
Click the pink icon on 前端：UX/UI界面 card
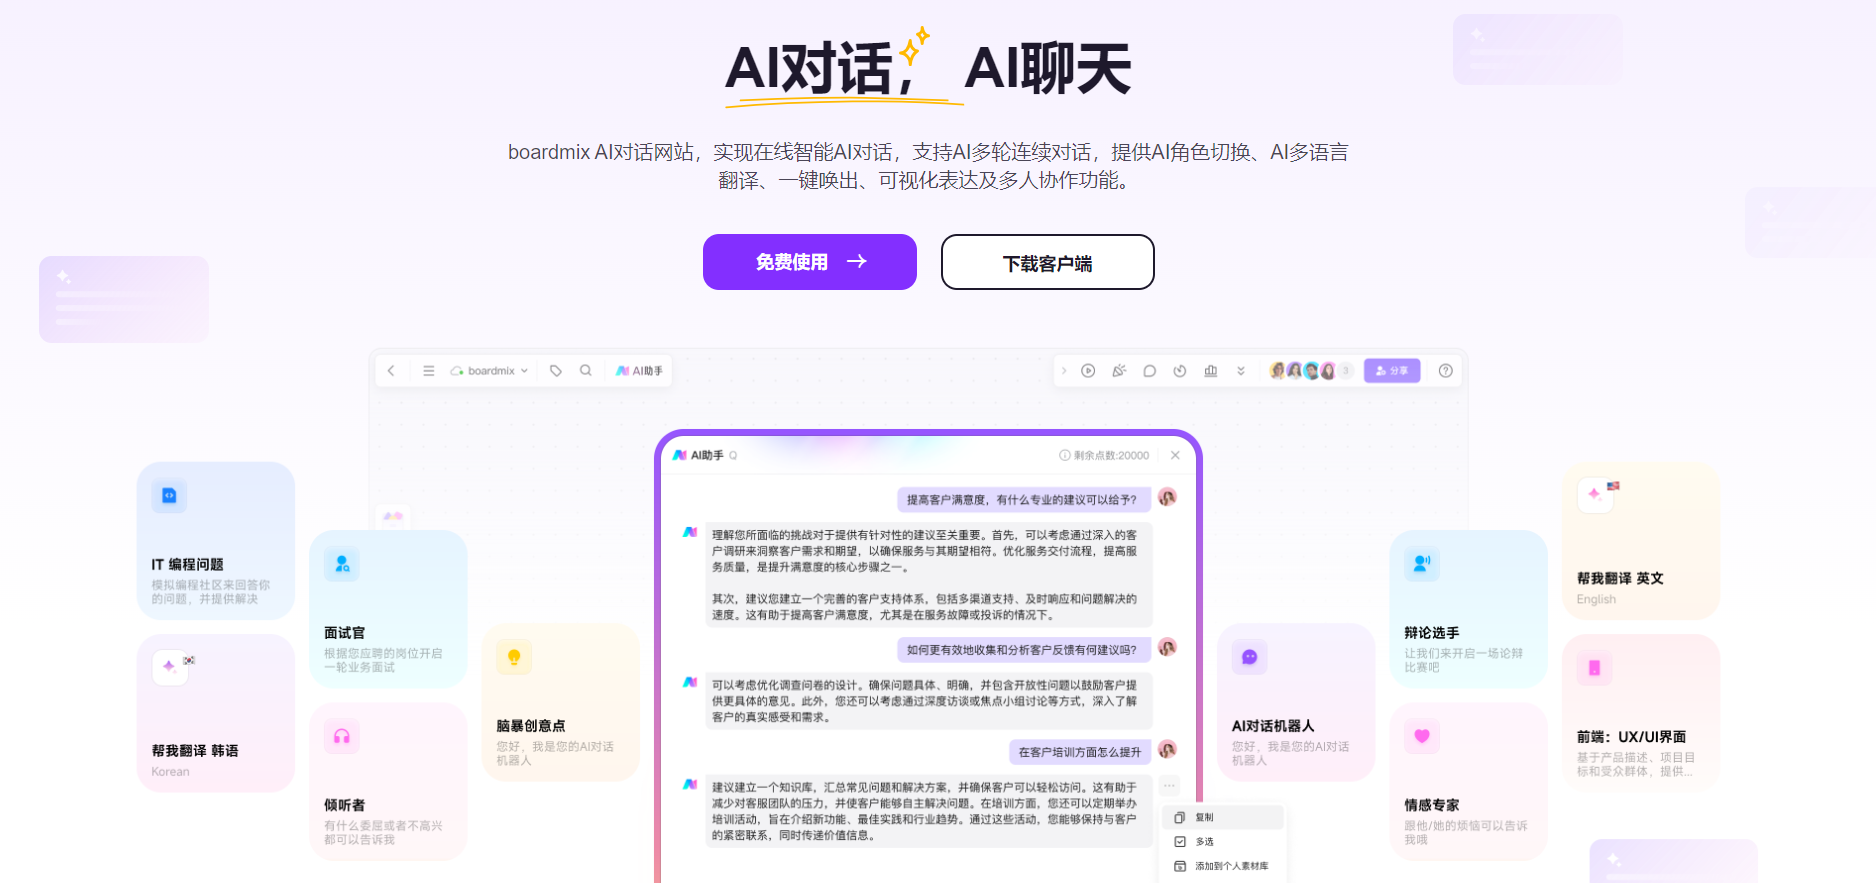(1594, 668)
